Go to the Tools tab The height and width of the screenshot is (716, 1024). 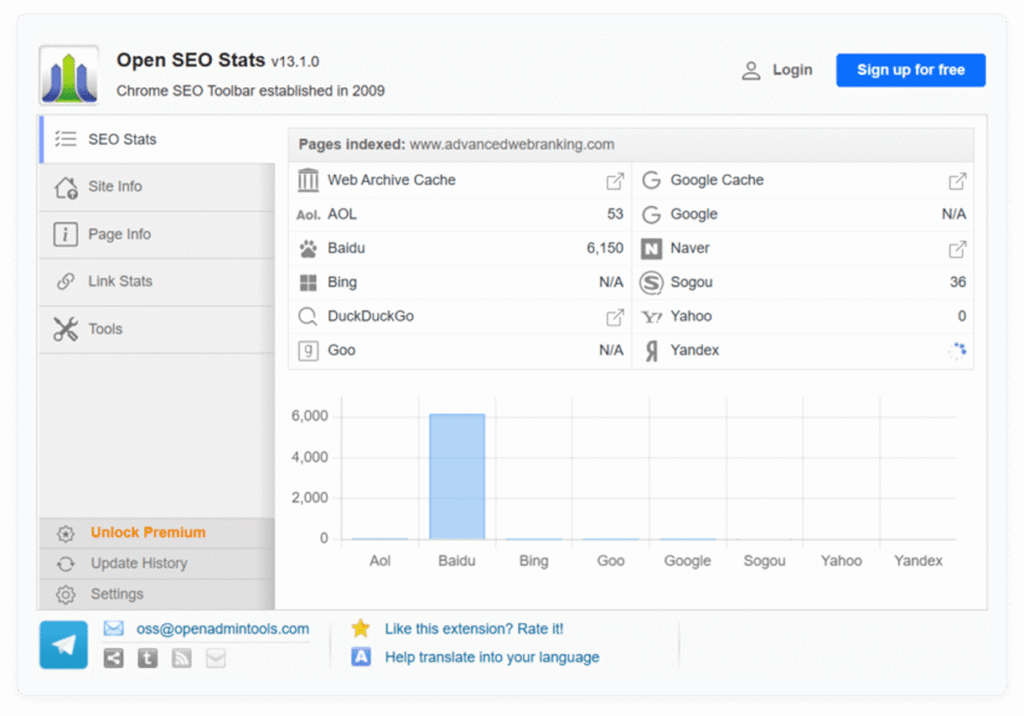tap(157, 329)
